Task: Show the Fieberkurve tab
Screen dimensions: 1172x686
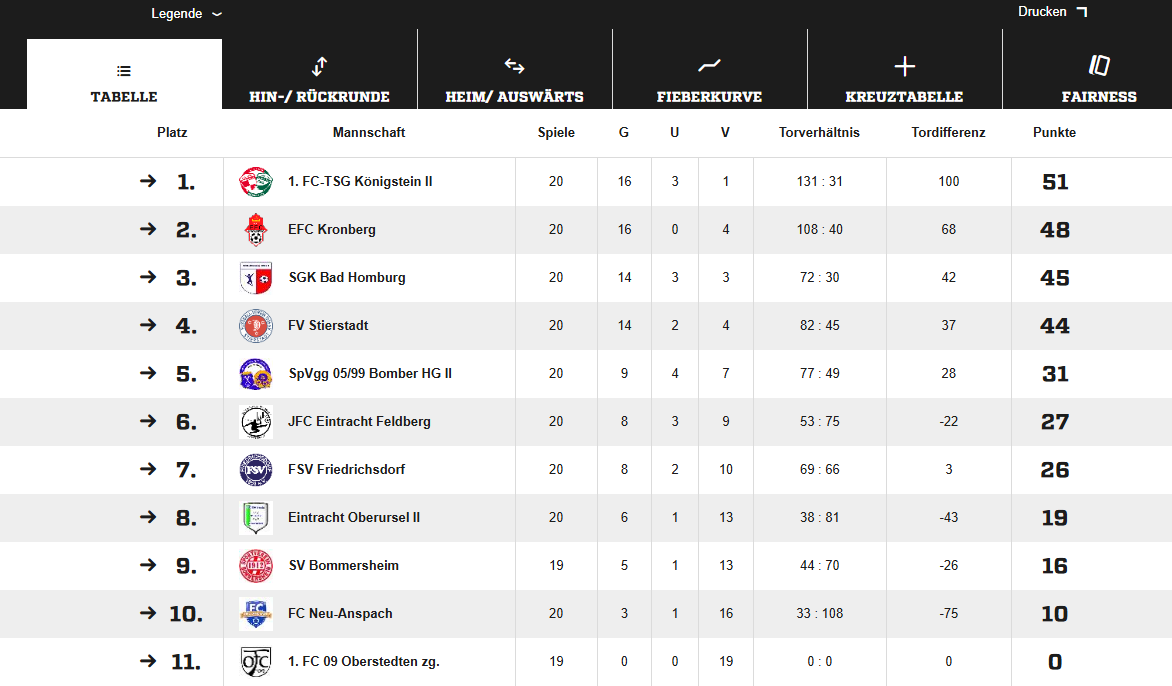Action: pyautogui.click(x=709, y=79)
